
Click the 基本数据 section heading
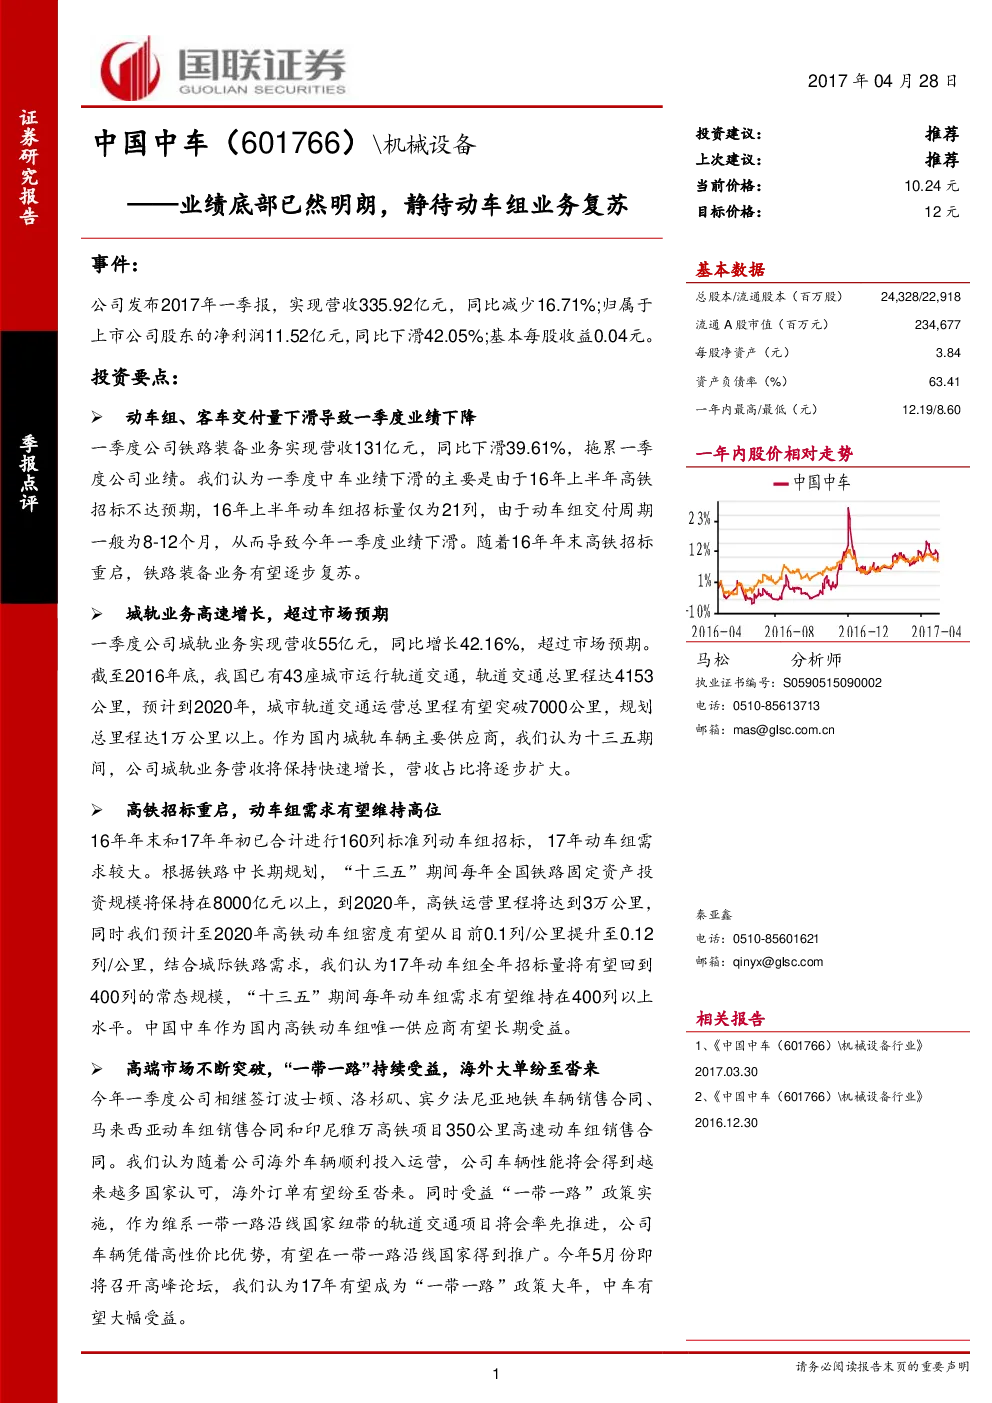730,269
